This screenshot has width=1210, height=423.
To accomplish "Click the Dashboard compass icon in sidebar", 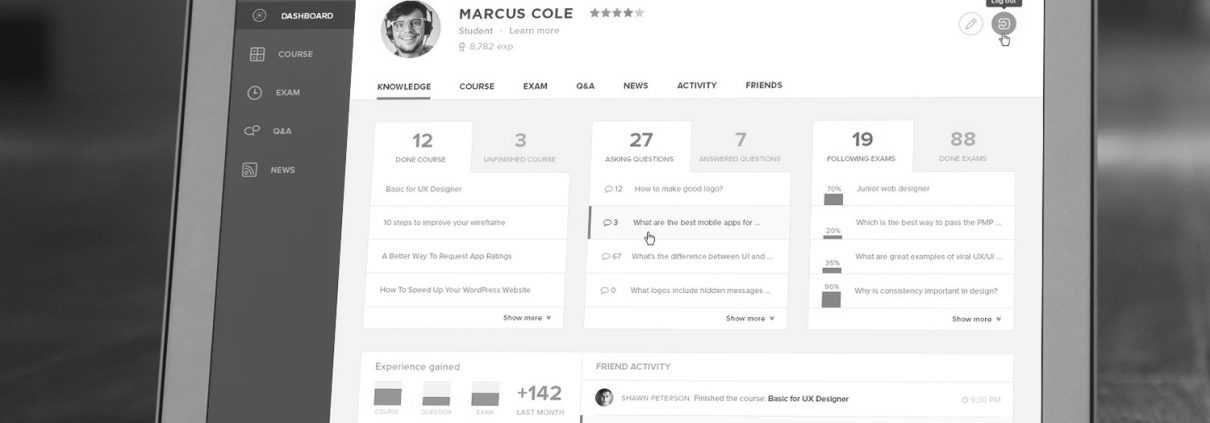I will (x=260, y=15).
